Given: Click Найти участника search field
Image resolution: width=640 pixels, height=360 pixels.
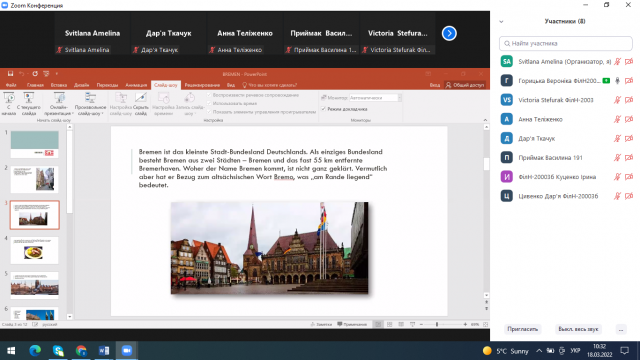Looking at the screenshot, I should (x=565, y=43).
